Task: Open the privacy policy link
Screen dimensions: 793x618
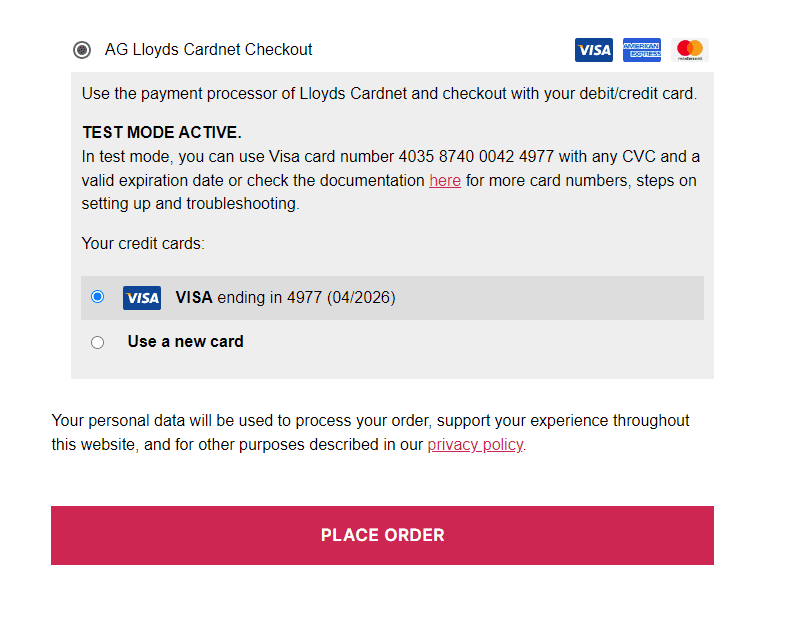Action: pos(475,445)
